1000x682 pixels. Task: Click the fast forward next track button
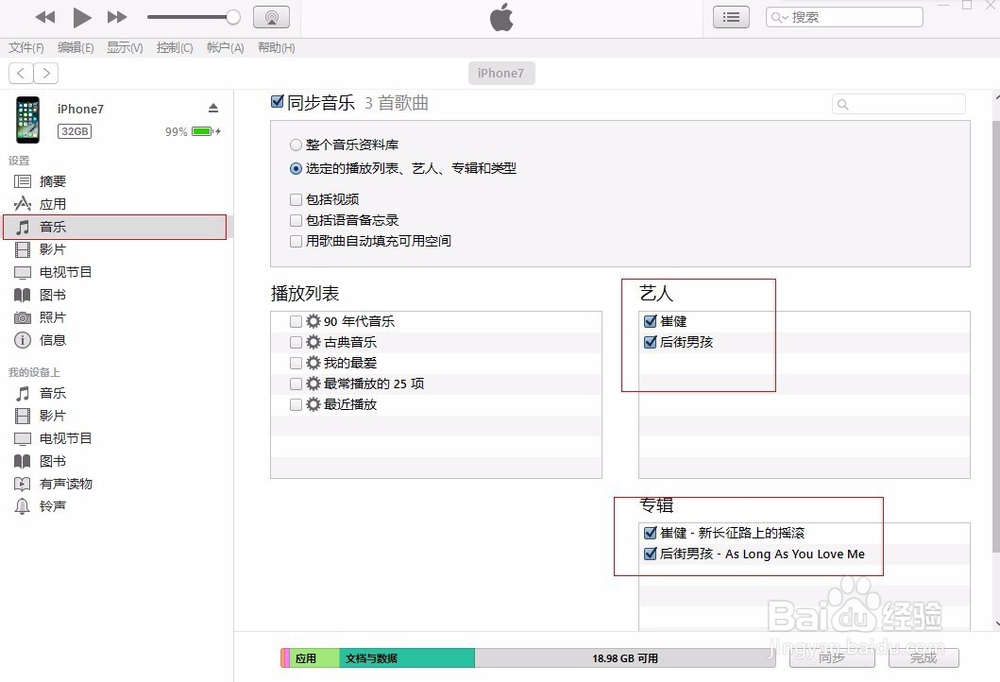[x=117, y=17]
